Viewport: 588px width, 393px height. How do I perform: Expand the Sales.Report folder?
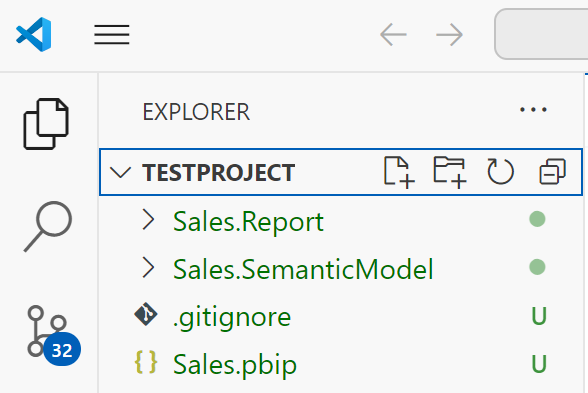tap(148, 220)
